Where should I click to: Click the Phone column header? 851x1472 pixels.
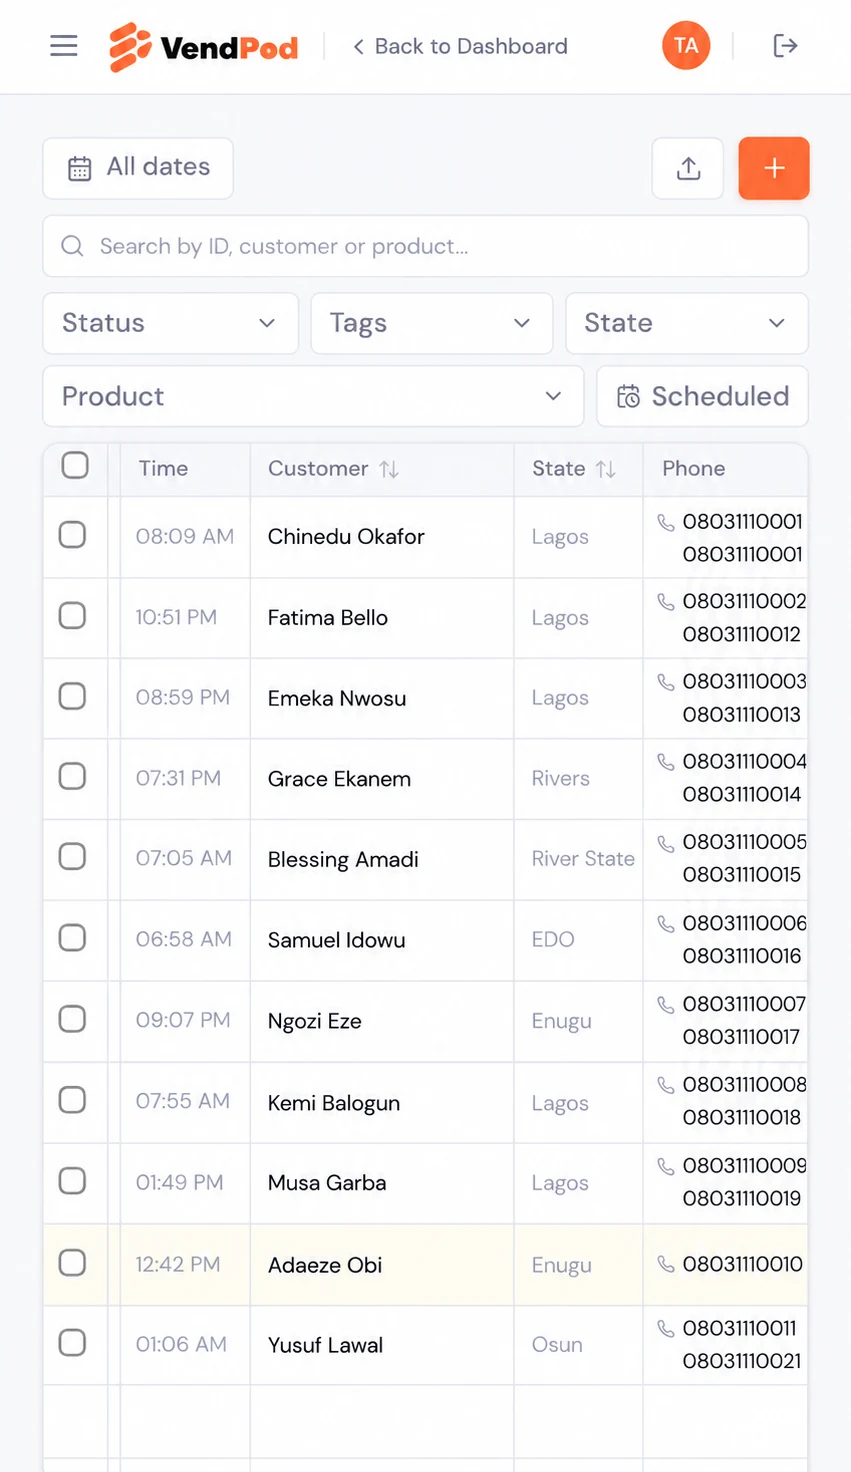(694, 468)
